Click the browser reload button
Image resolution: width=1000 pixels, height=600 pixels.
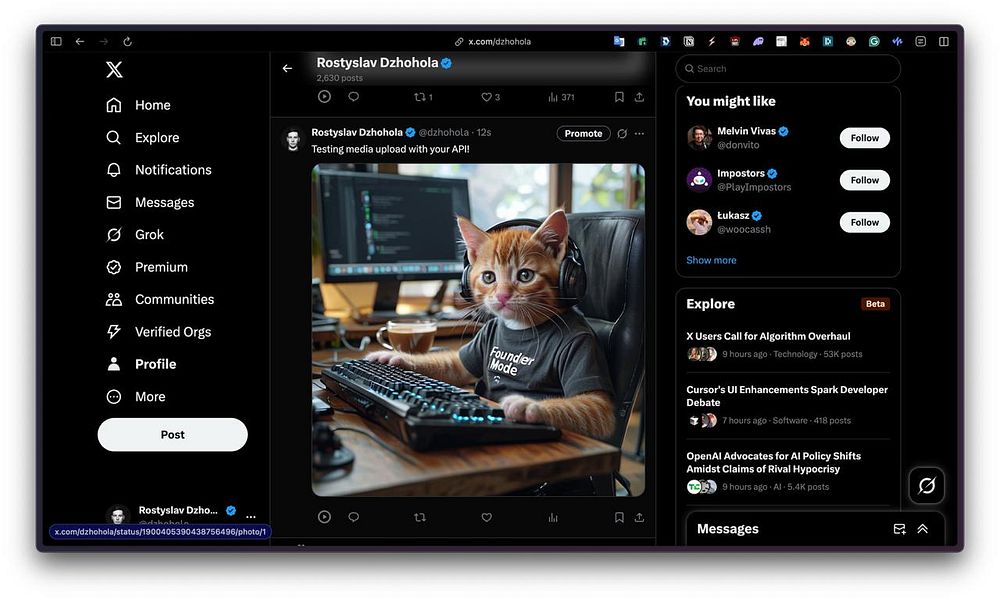[128, 41]
